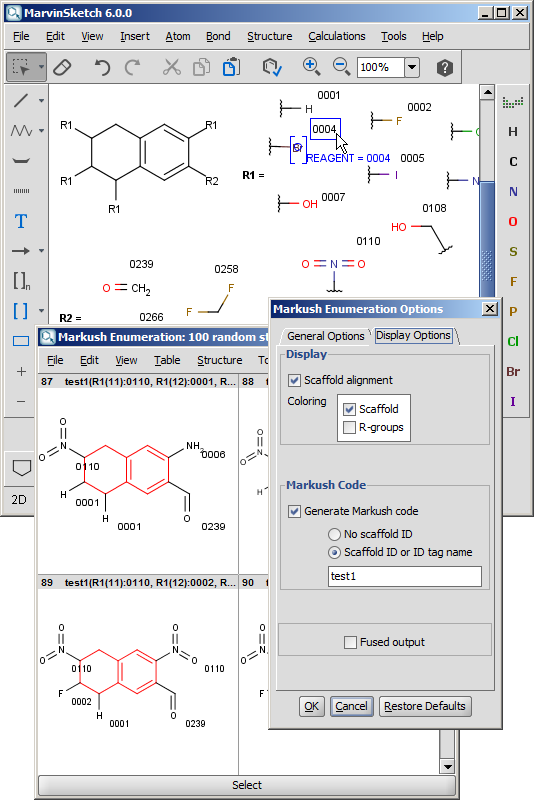534x800 pixels.
Task: Open Table menu in Markush Enumeration window
Action: [x=167, y=360]
